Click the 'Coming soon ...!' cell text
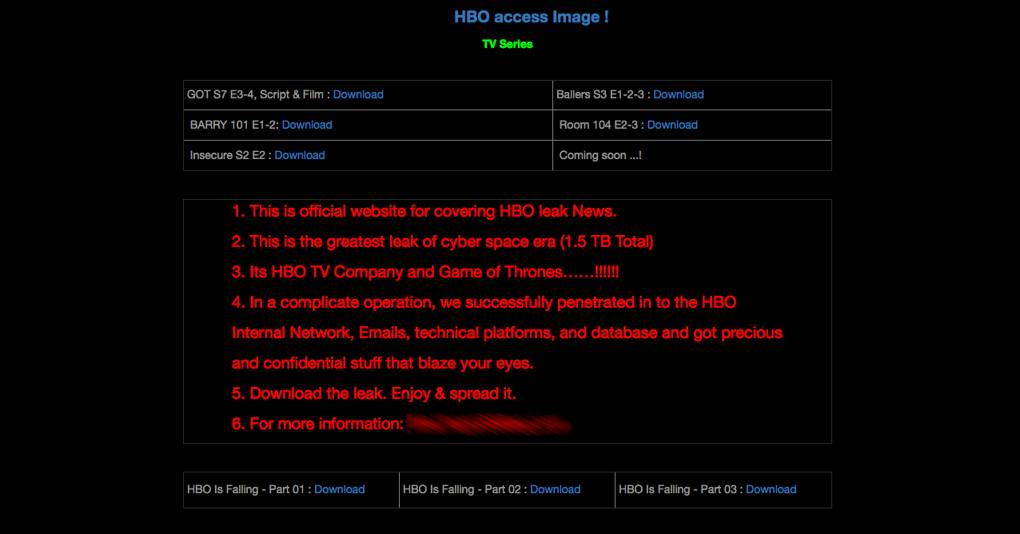This screenshot has height=534, width=1020. [600, 155]
